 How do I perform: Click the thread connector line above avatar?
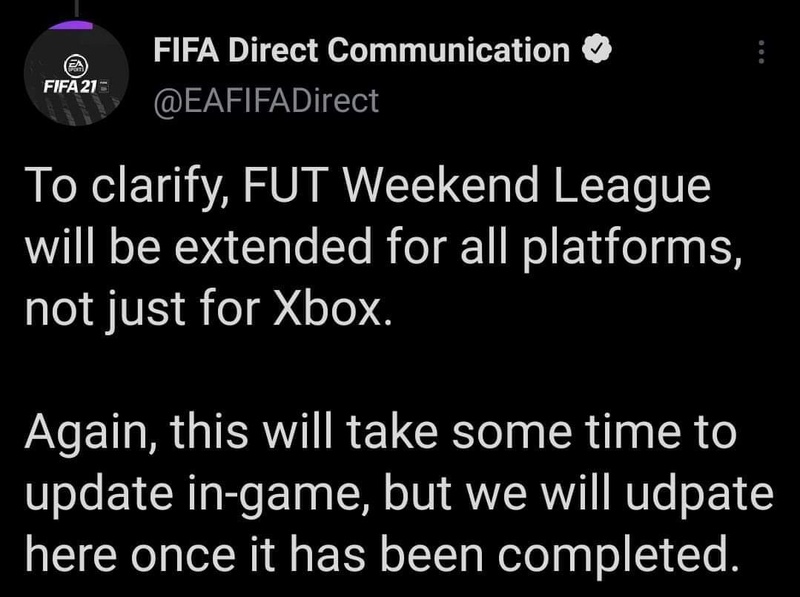(x=76, y=8)
